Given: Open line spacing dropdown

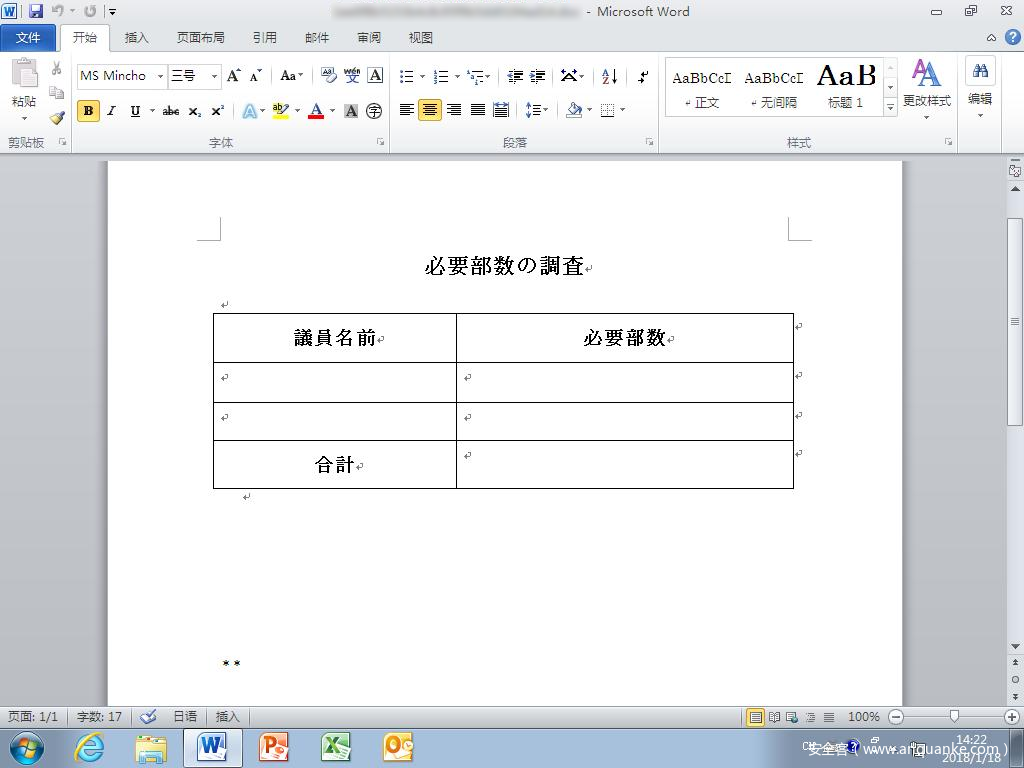Looking at the screenshot, I should coord(536,110).
